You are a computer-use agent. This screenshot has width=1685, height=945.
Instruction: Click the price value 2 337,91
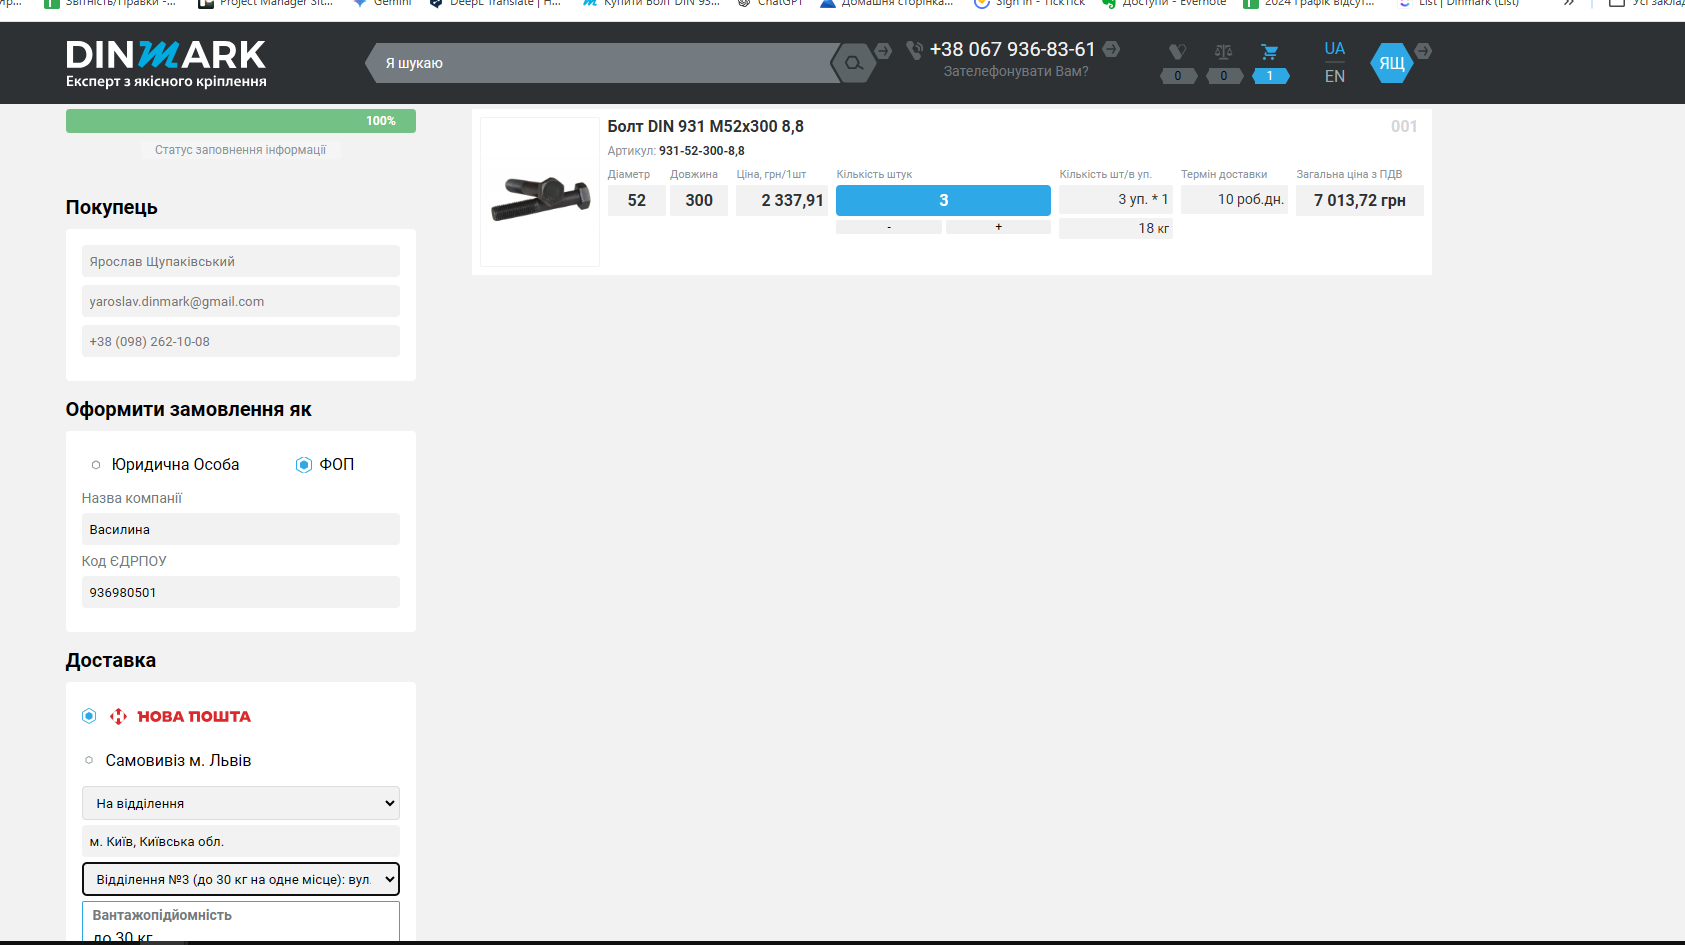tap(782, 200)
